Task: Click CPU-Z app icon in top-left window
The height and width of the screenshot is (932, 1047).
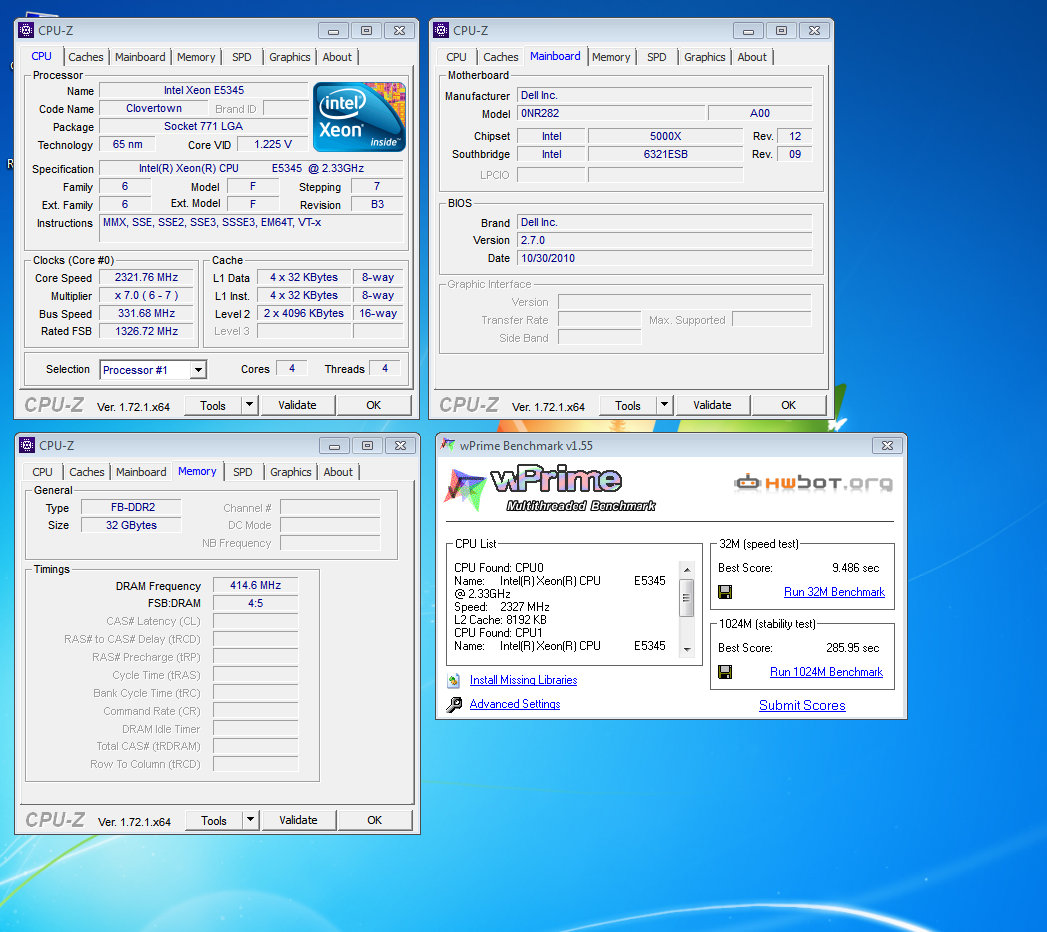Action: click(26, 30)
